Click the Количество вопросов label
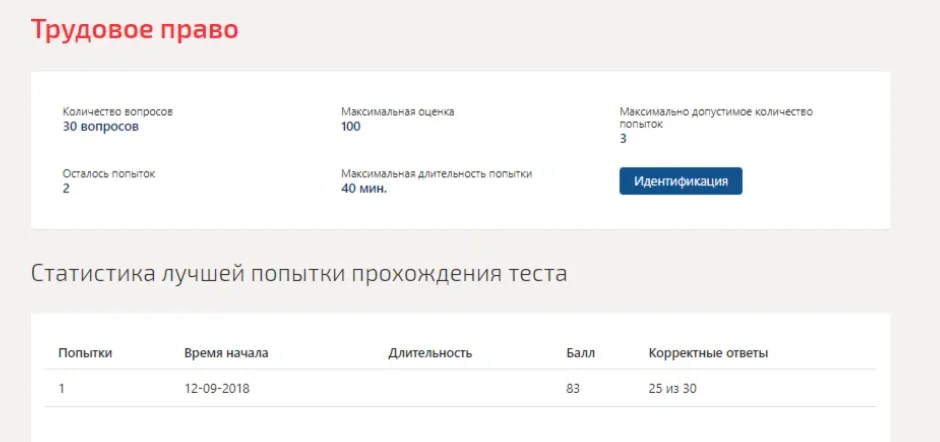This screenshot has height=442, width=940. tap(118, 112)
